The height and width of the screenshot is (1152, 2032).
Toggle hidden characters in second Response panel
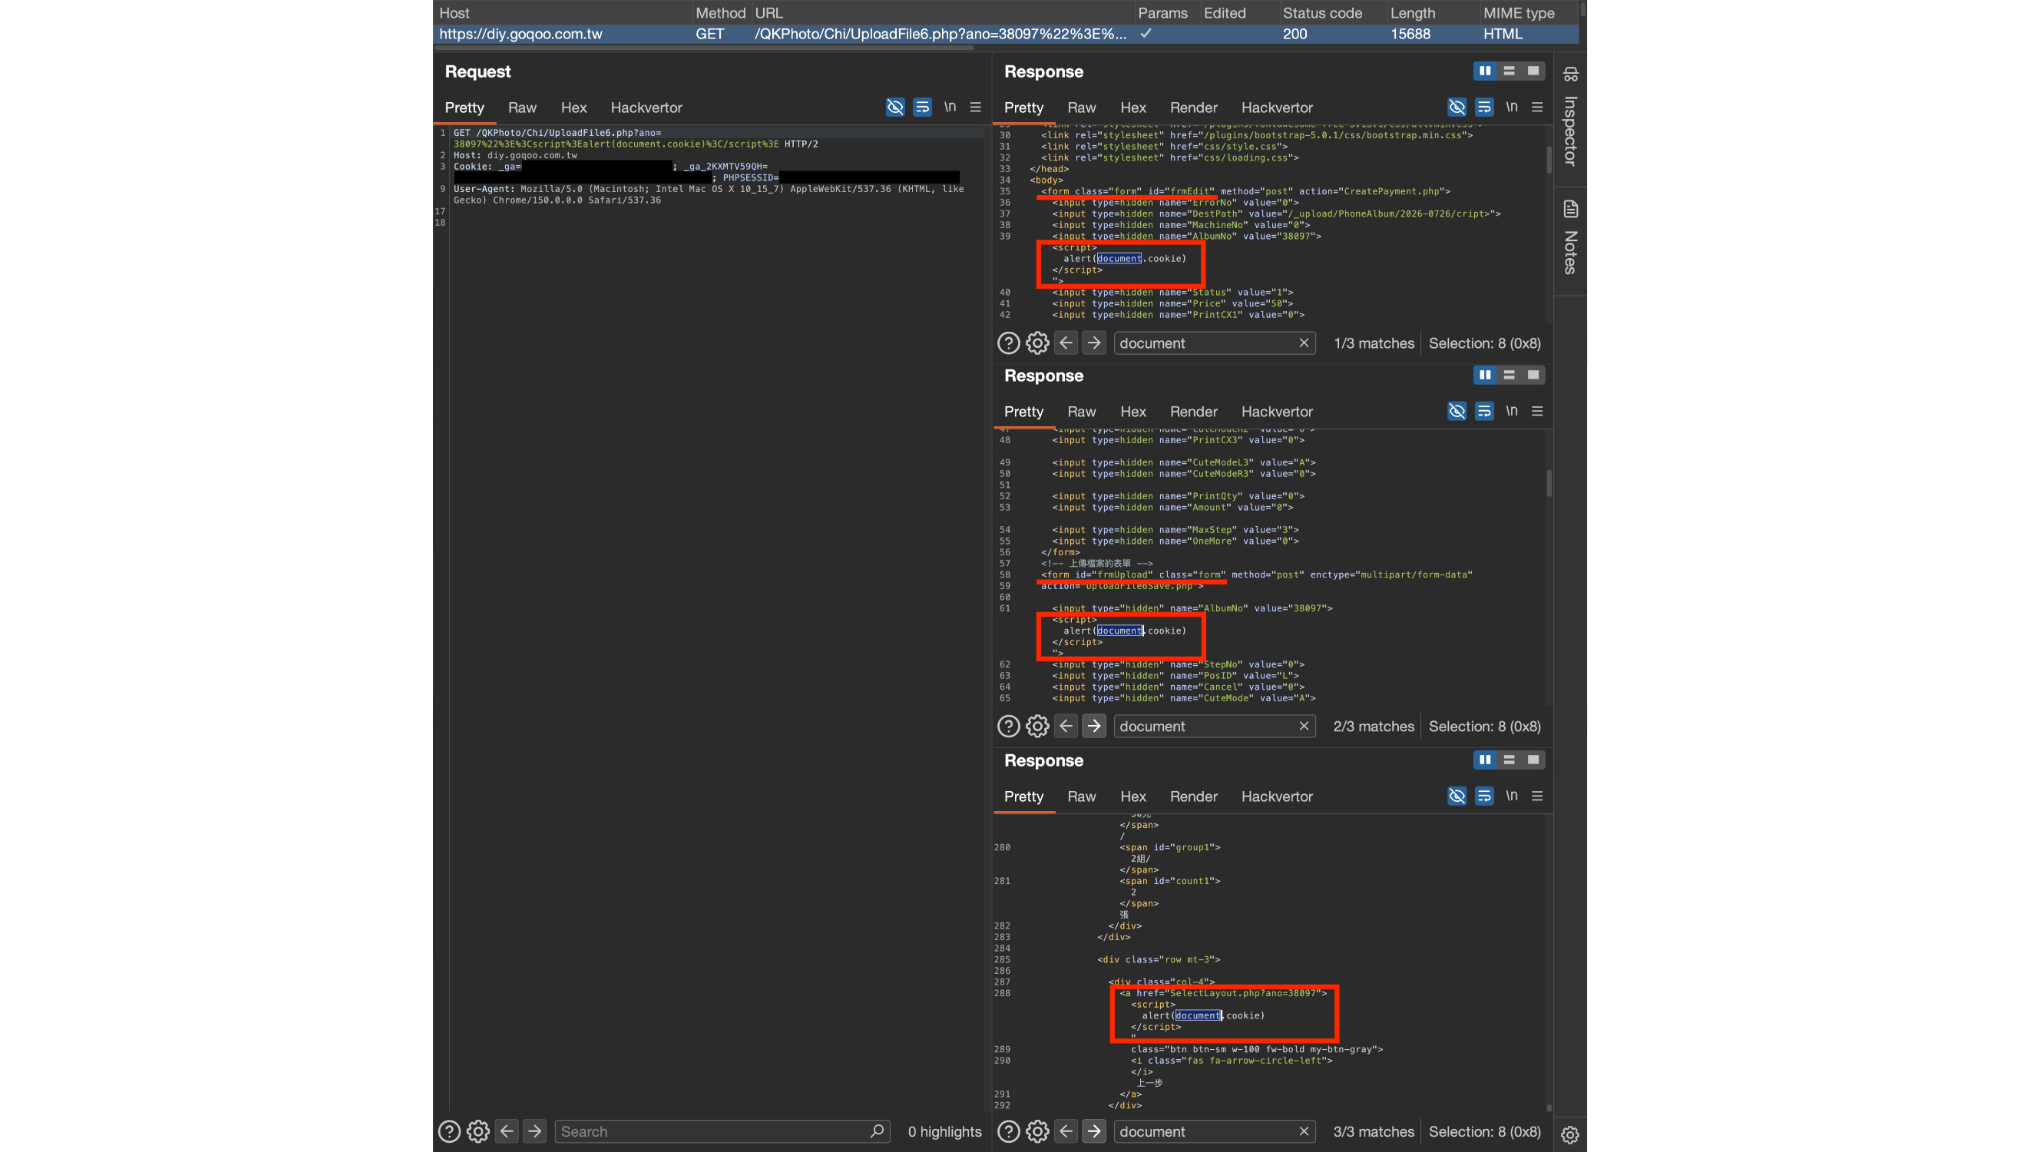pyautogui.click(x=1457, y=411)
